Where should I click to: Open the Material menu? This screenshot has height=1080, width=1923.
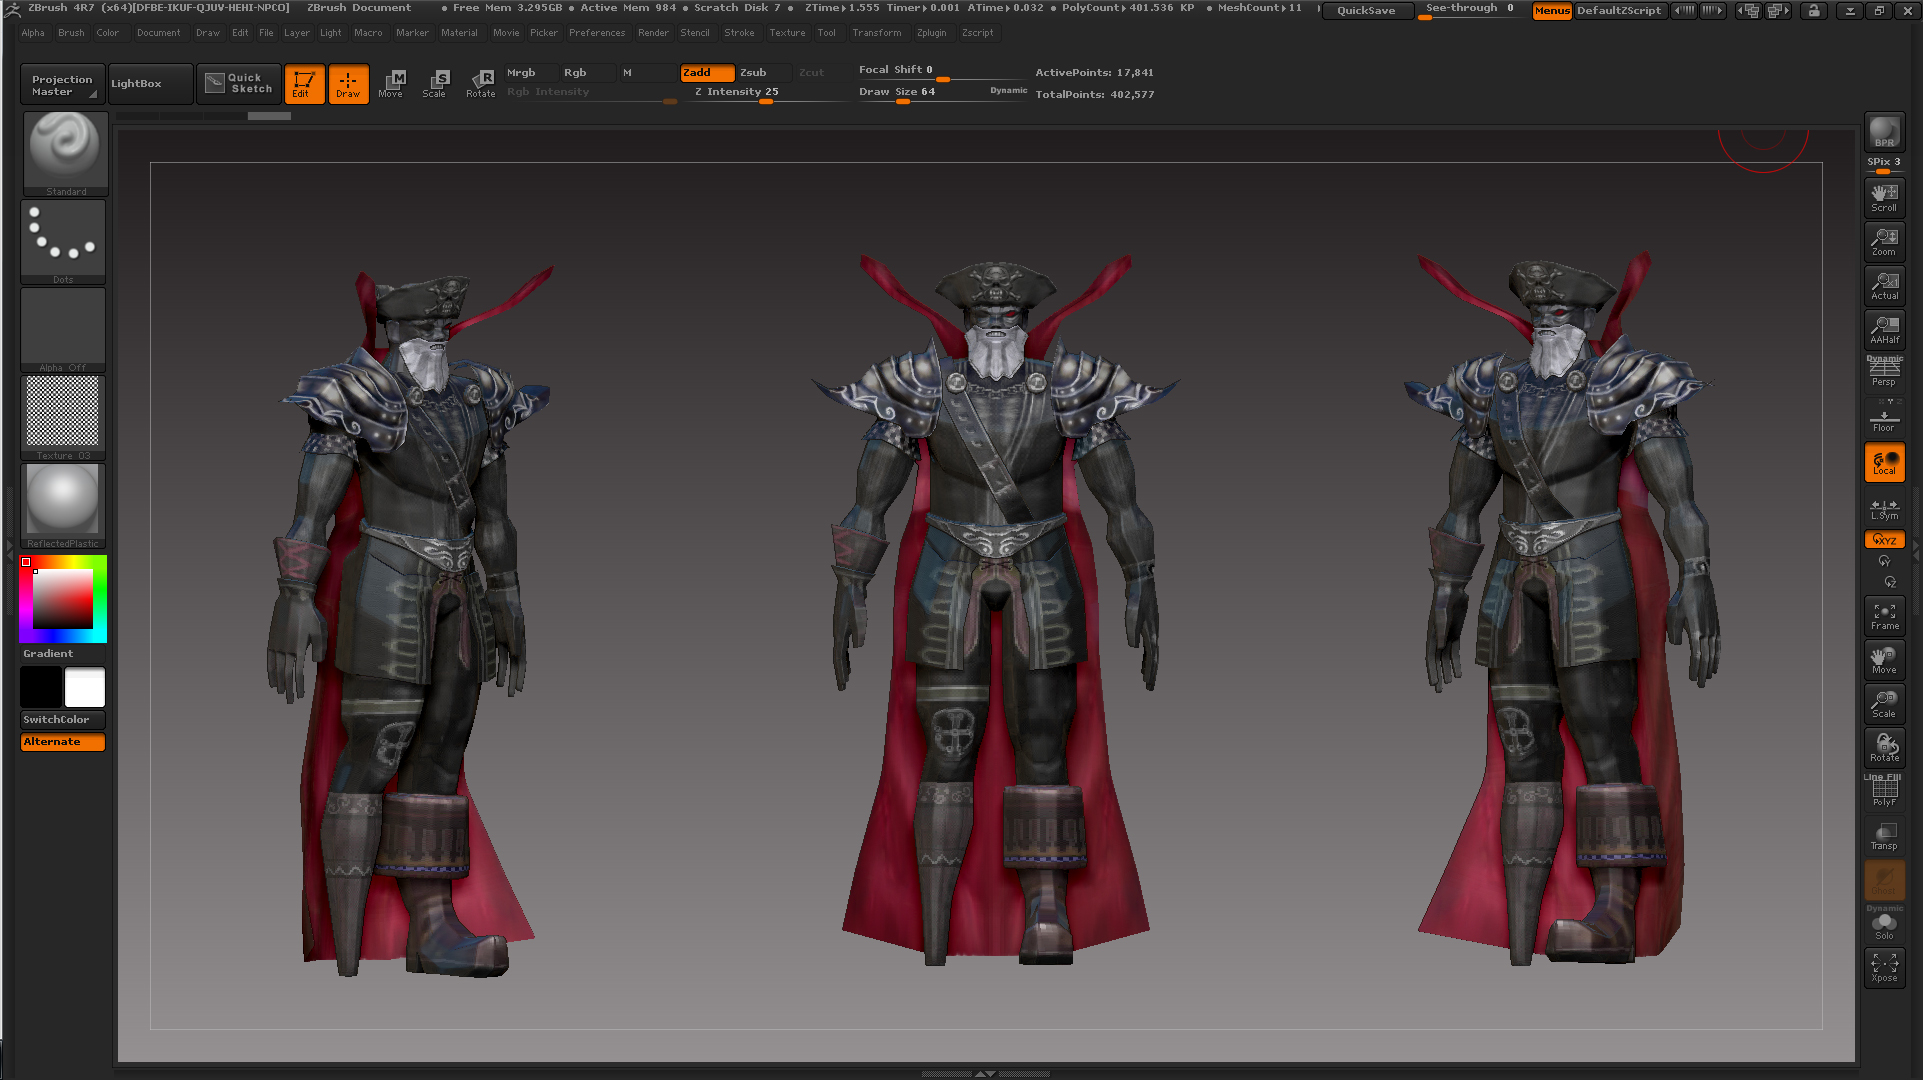pyautogui.click(x=459, y=33)
